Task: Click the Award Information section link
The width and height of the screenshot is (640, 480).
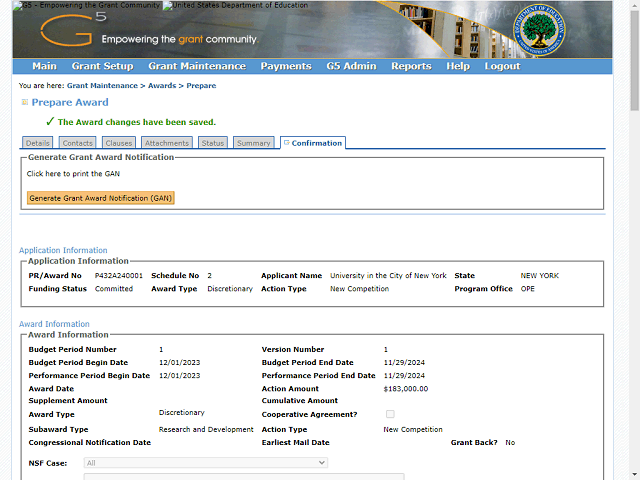Action: click(54, 324)
